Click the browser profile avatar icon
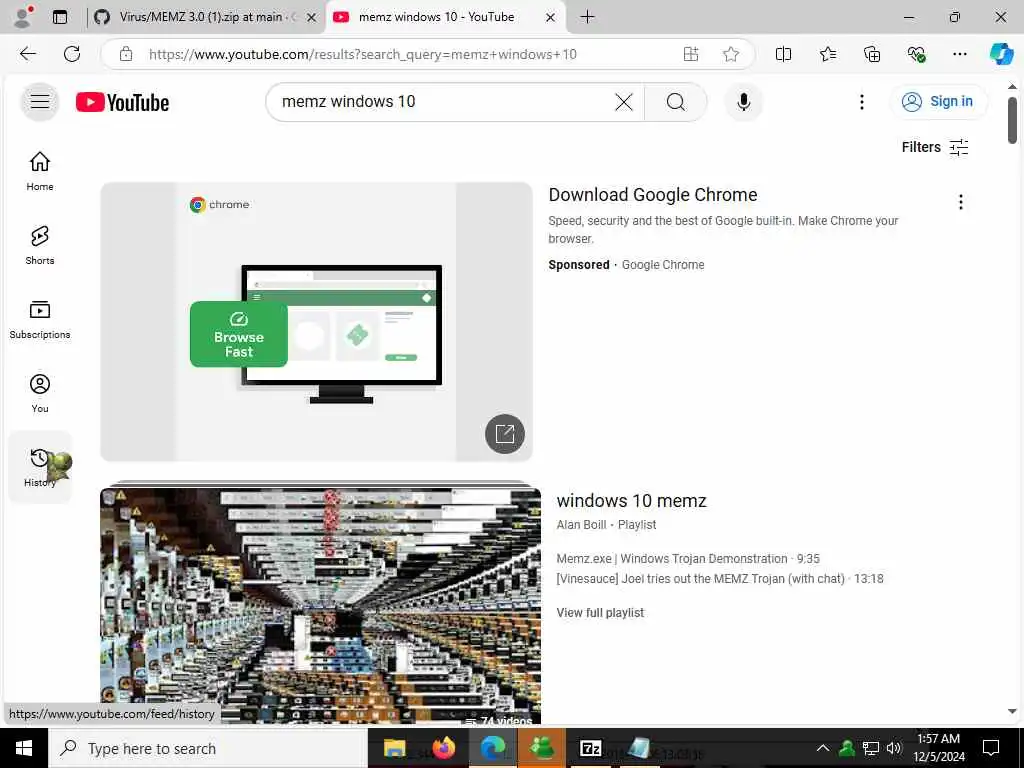This screenshot has height=768, width=1024. (x=23, y=17)
